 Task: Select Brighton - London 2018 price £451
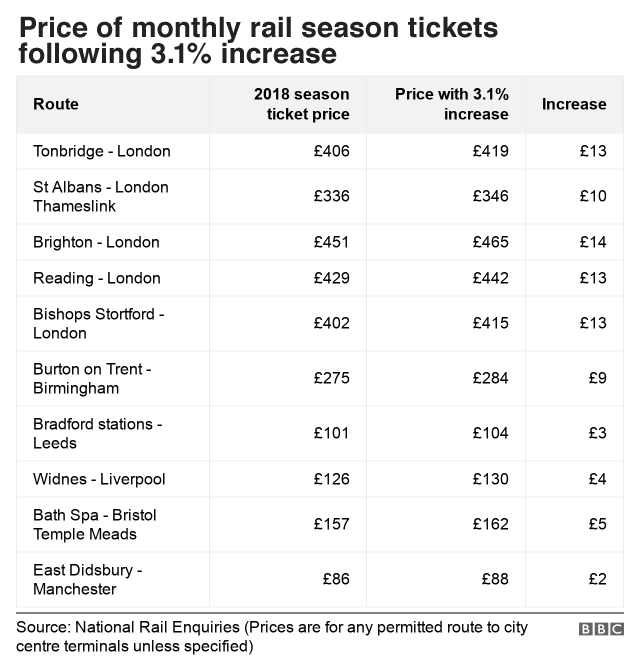pos(332,242)
